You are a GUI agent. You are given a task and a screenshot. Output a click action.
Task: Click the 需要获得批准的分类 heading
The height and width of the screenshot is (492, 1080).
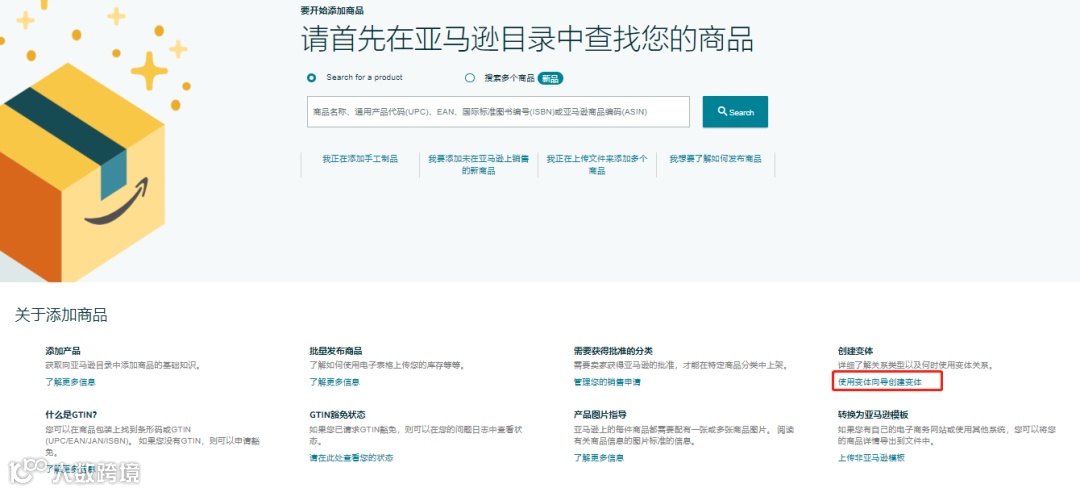tap(613, 351)
